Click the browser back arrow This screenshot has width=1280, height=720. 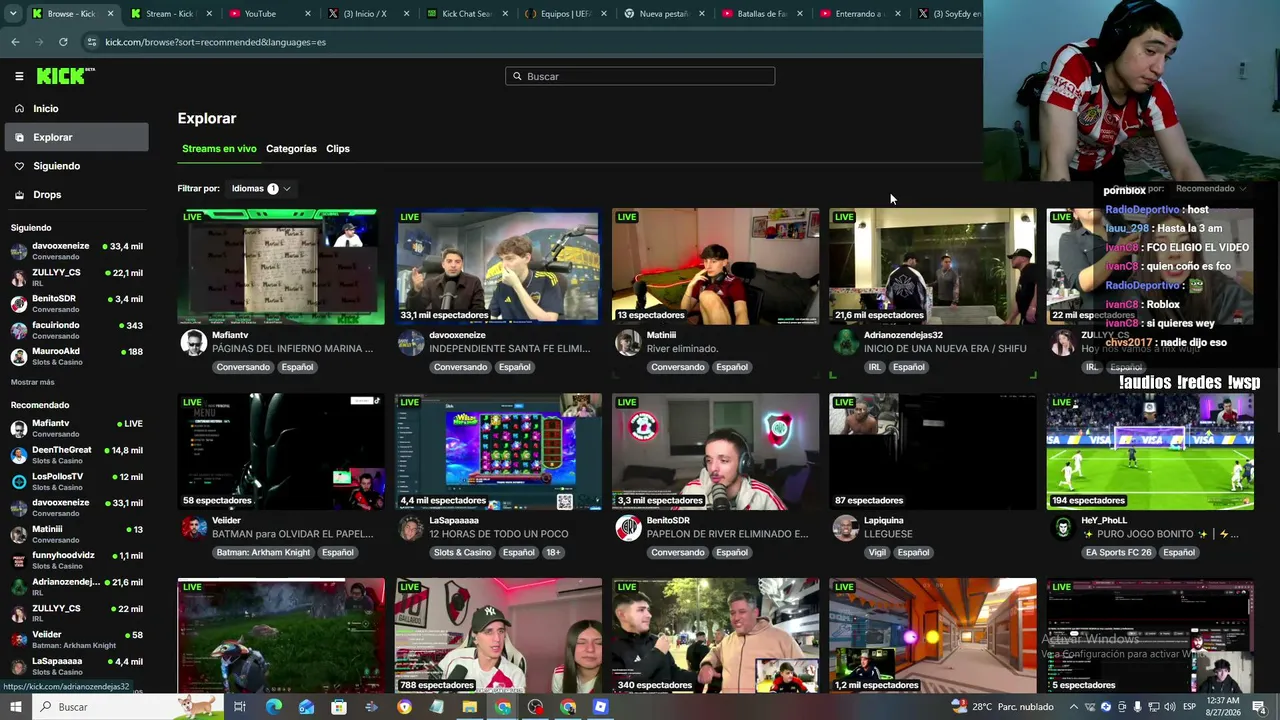tap(15, 42)
